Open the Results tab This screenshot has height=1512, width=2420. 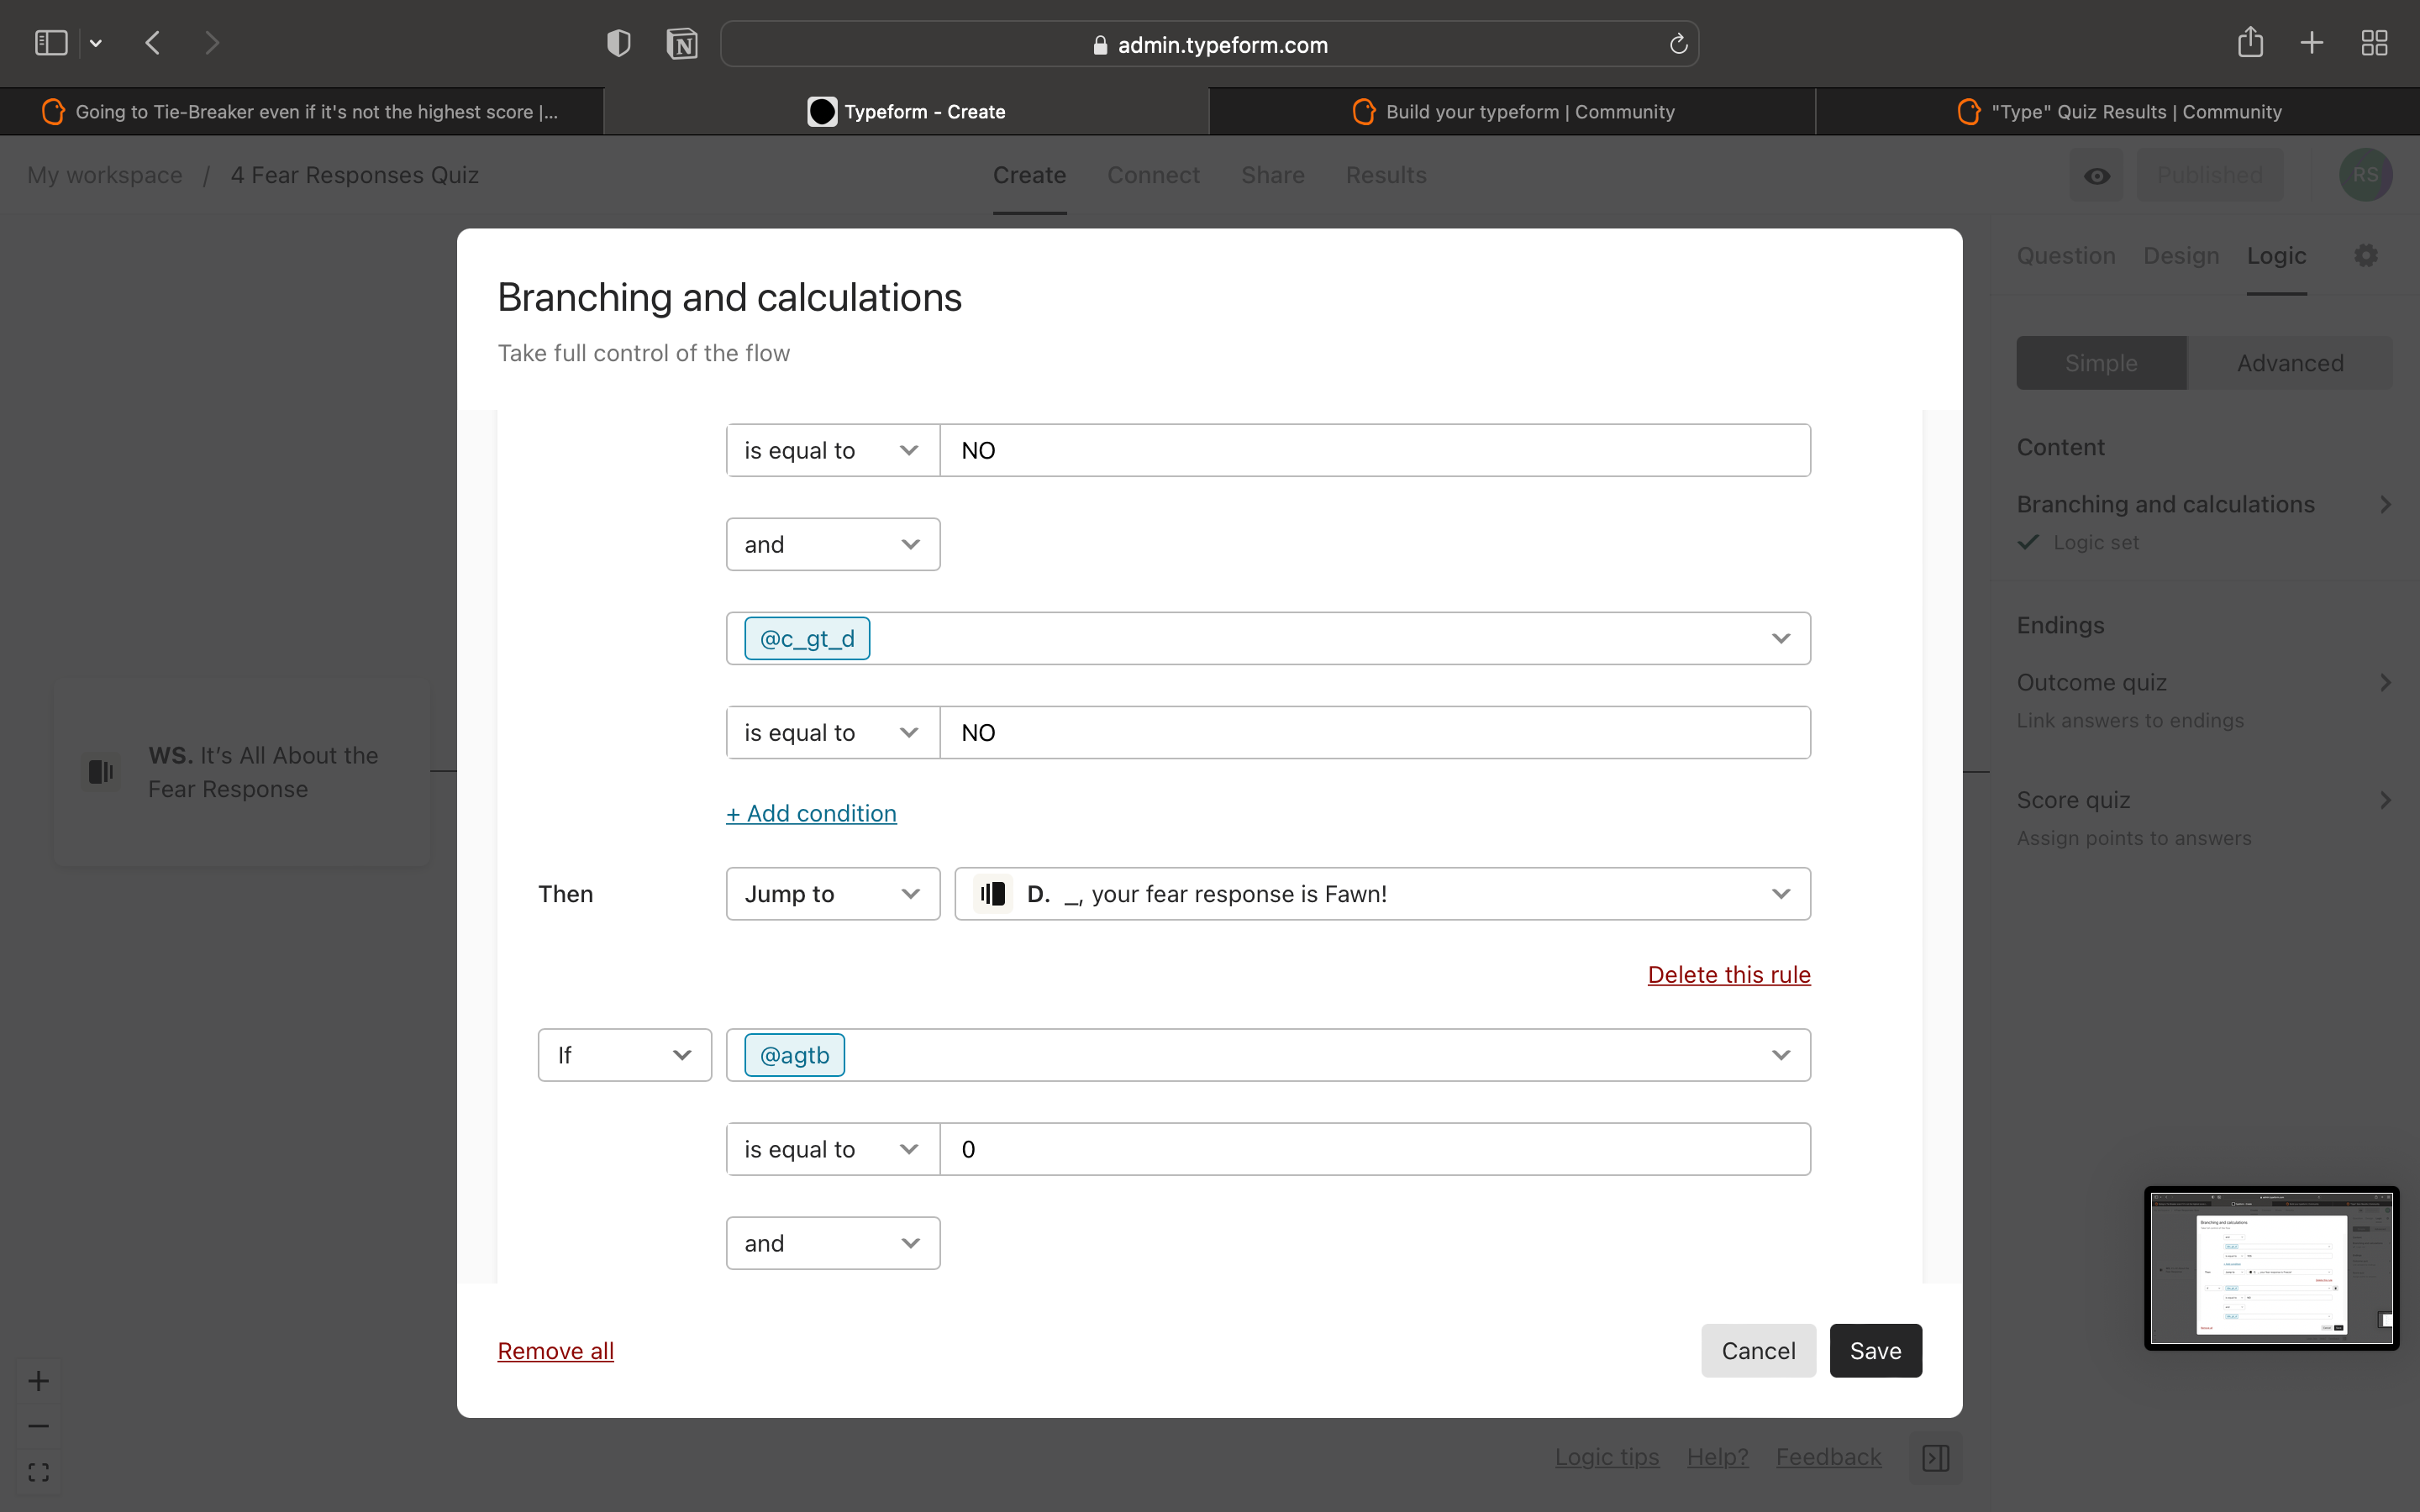tap(1385, 174)
